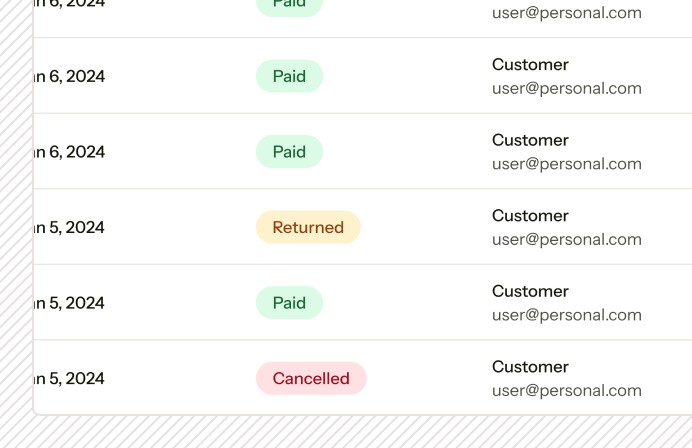Screen dimensions: 692x448
Task: Select the date cell of the Cancelled order
Action: tap(69, 378)
